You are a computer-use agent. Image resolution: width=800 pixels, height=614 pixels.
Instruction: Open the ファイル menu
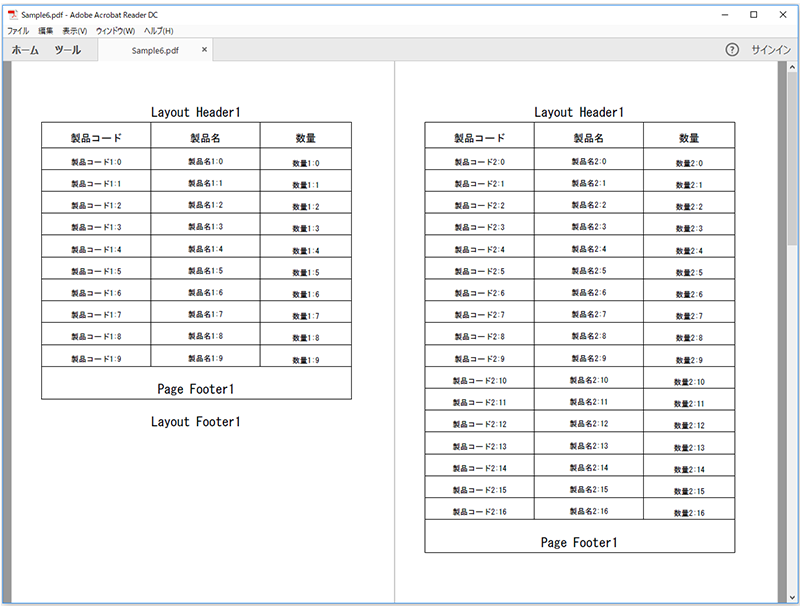pyautogui.click(x=18, y=31)
